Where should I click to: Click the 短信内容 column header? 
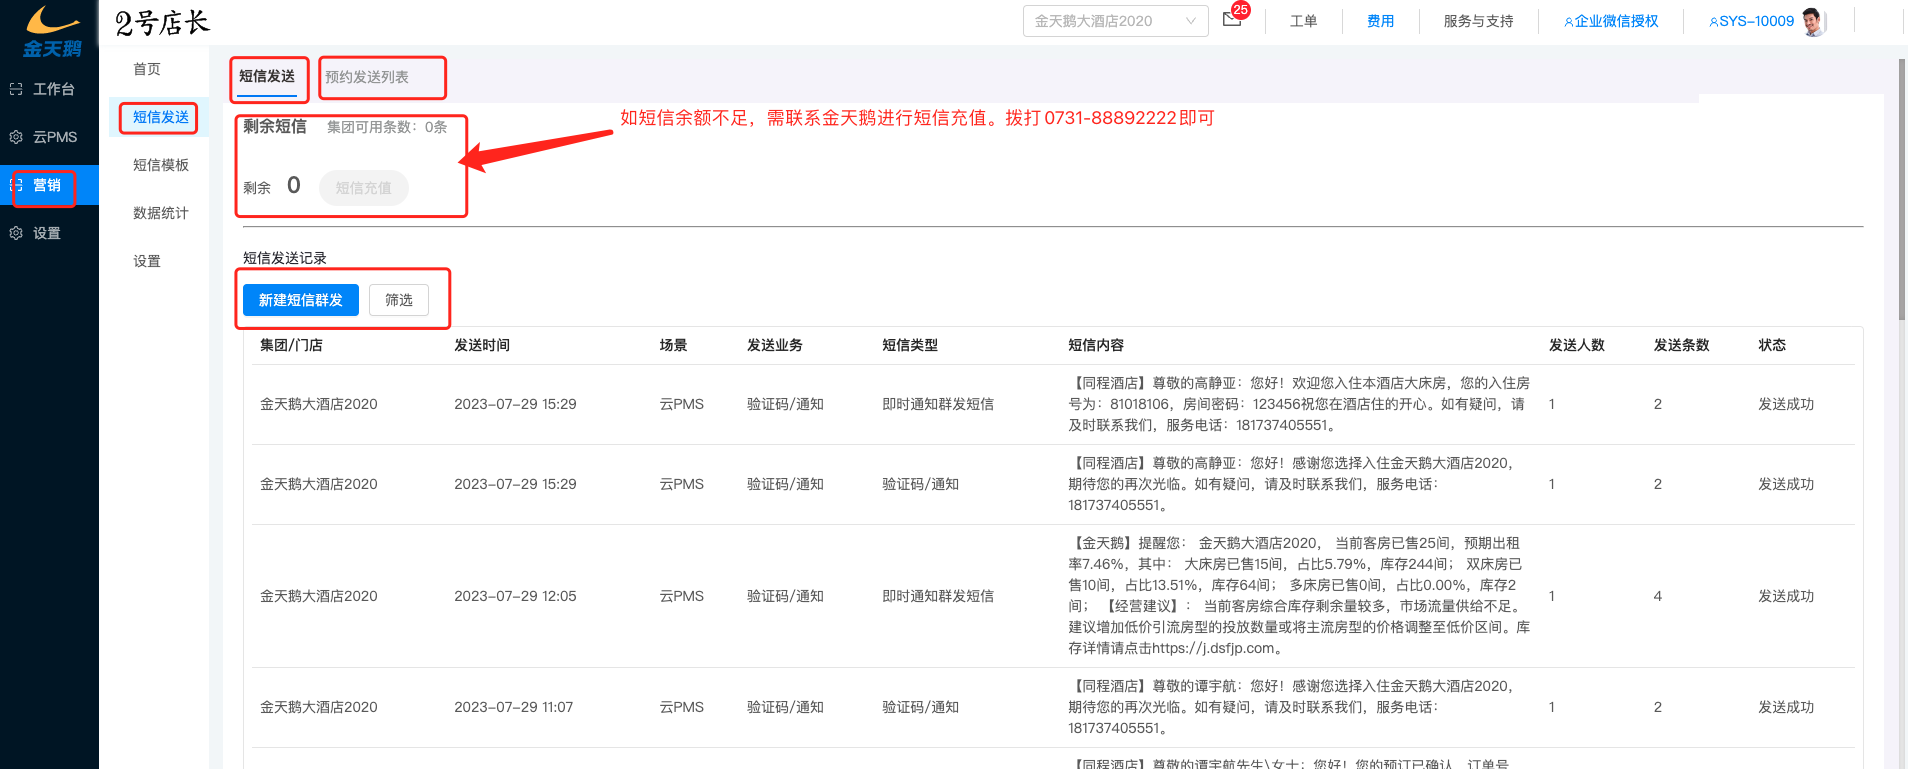click(1096, 345)
